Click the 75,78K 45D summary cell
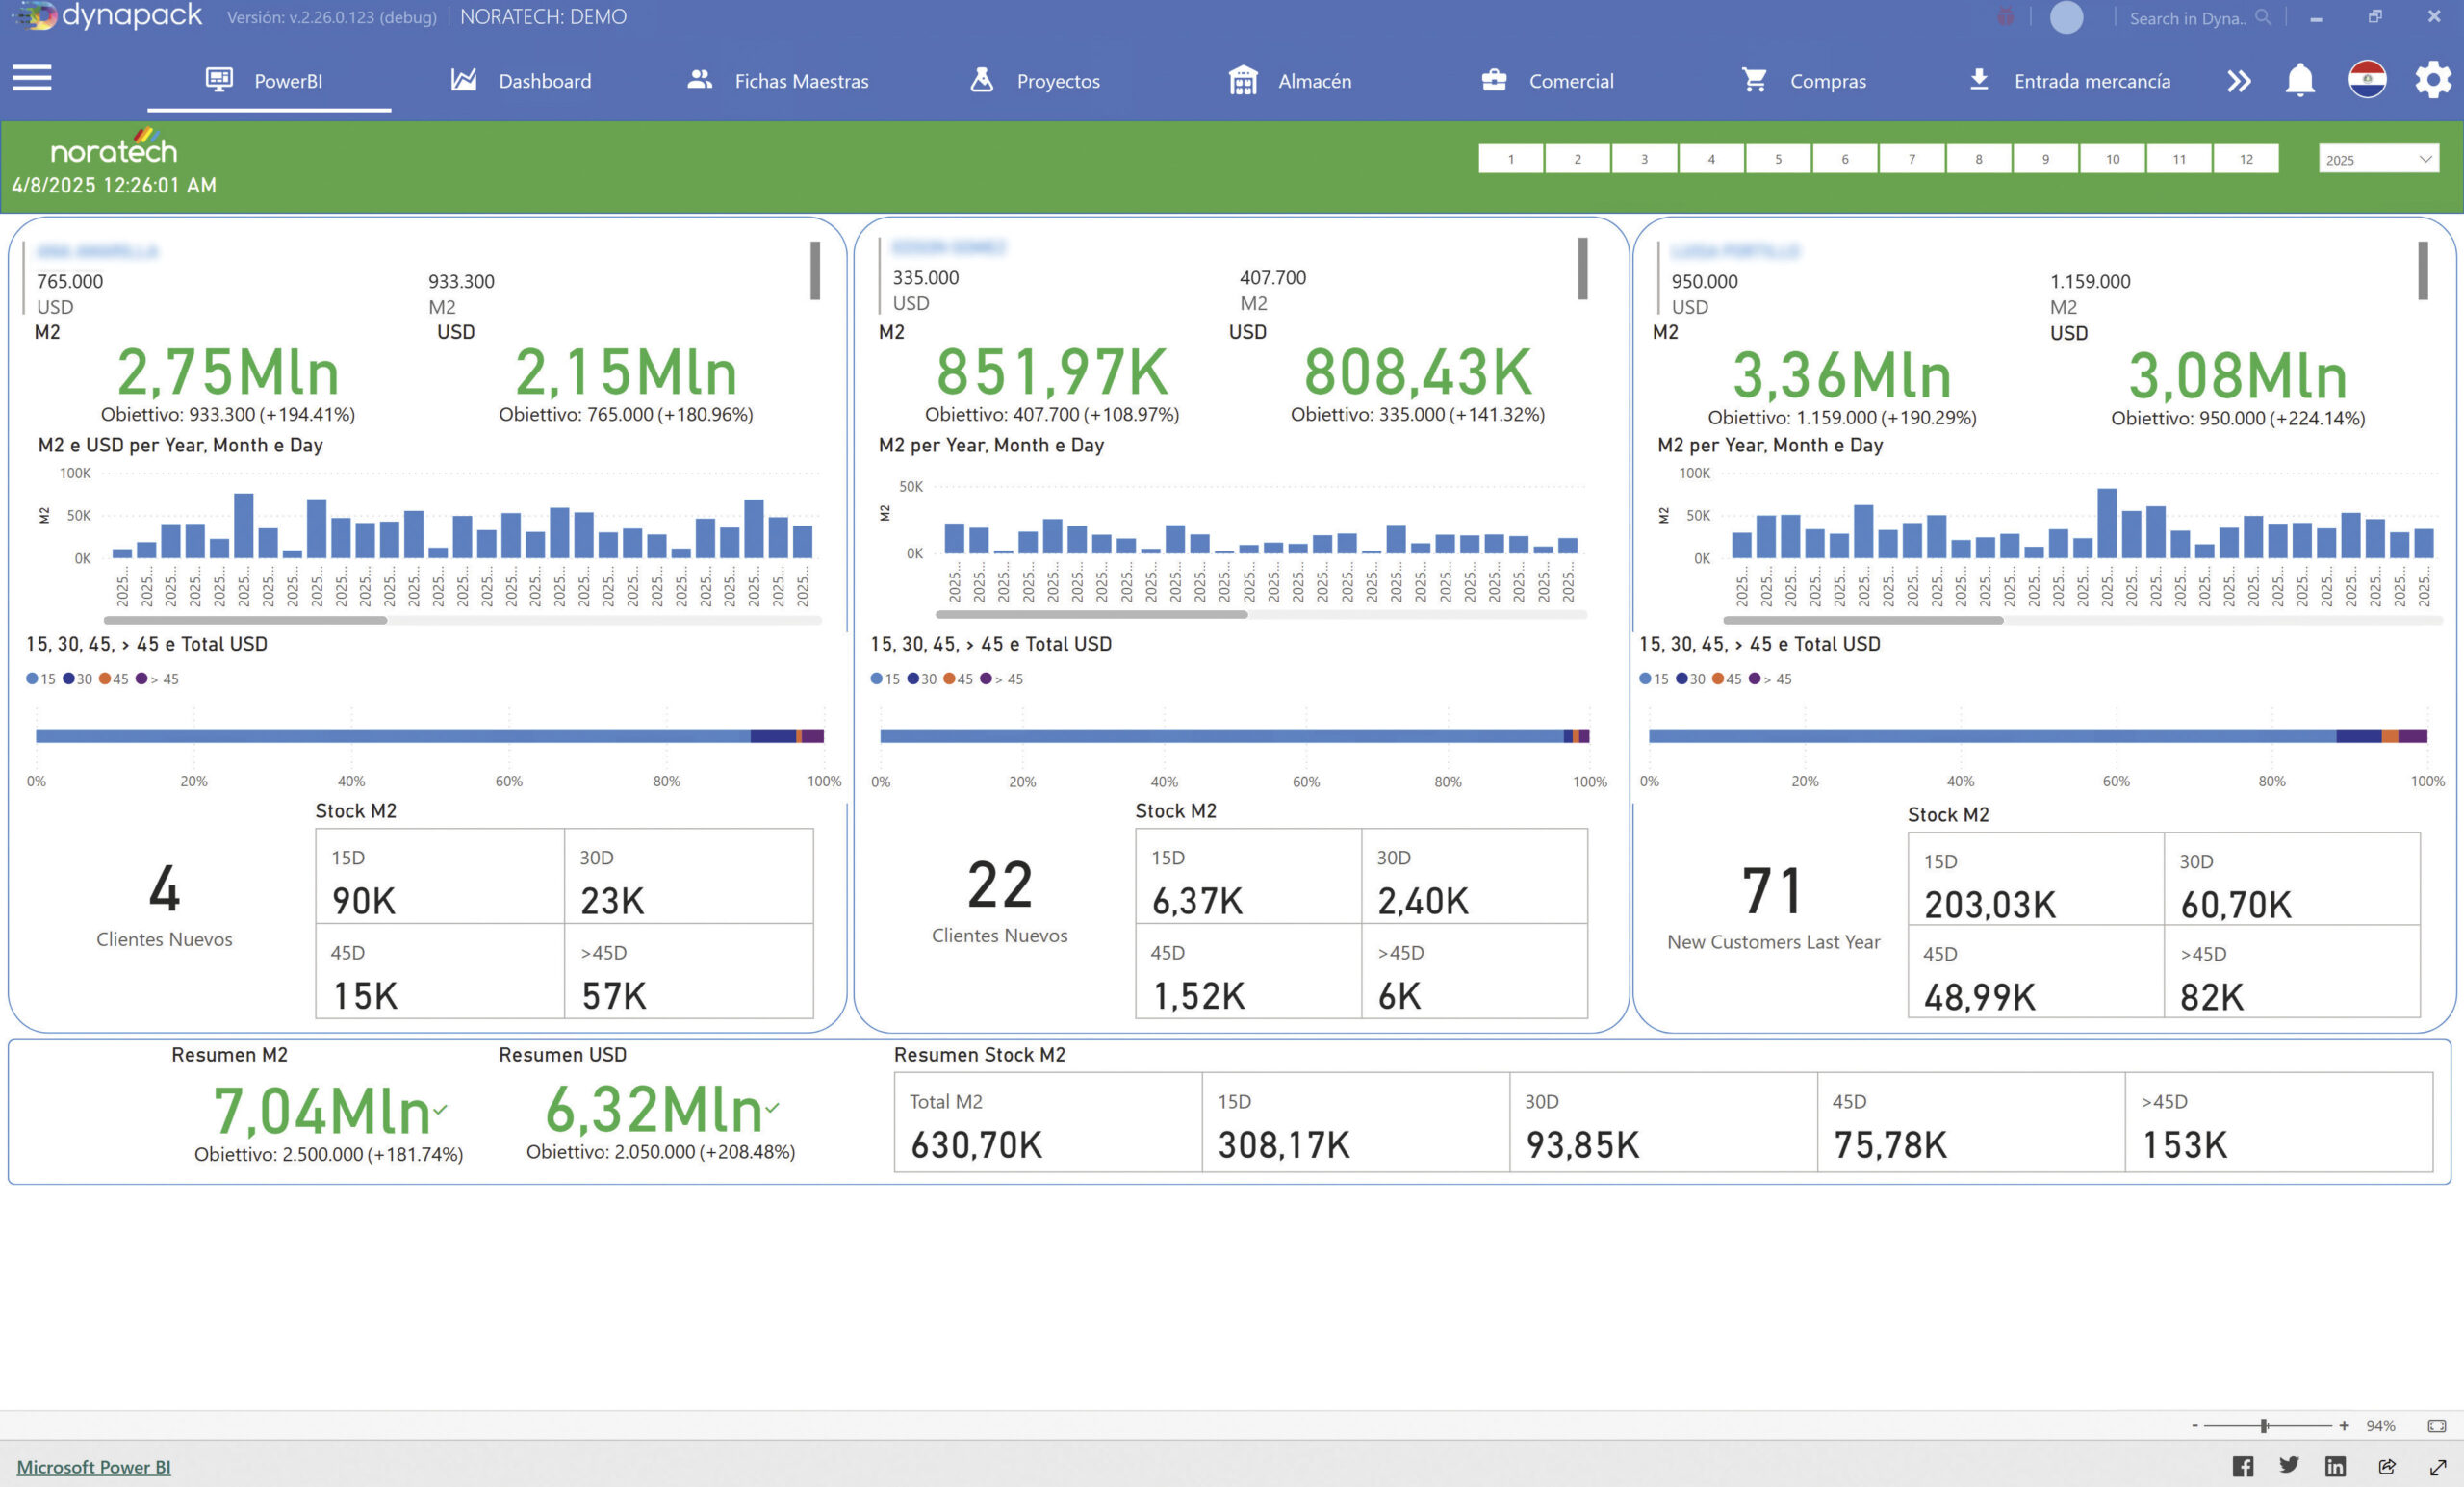Screen dimensions: 2464x1487 click(x=1971, y=1122)
